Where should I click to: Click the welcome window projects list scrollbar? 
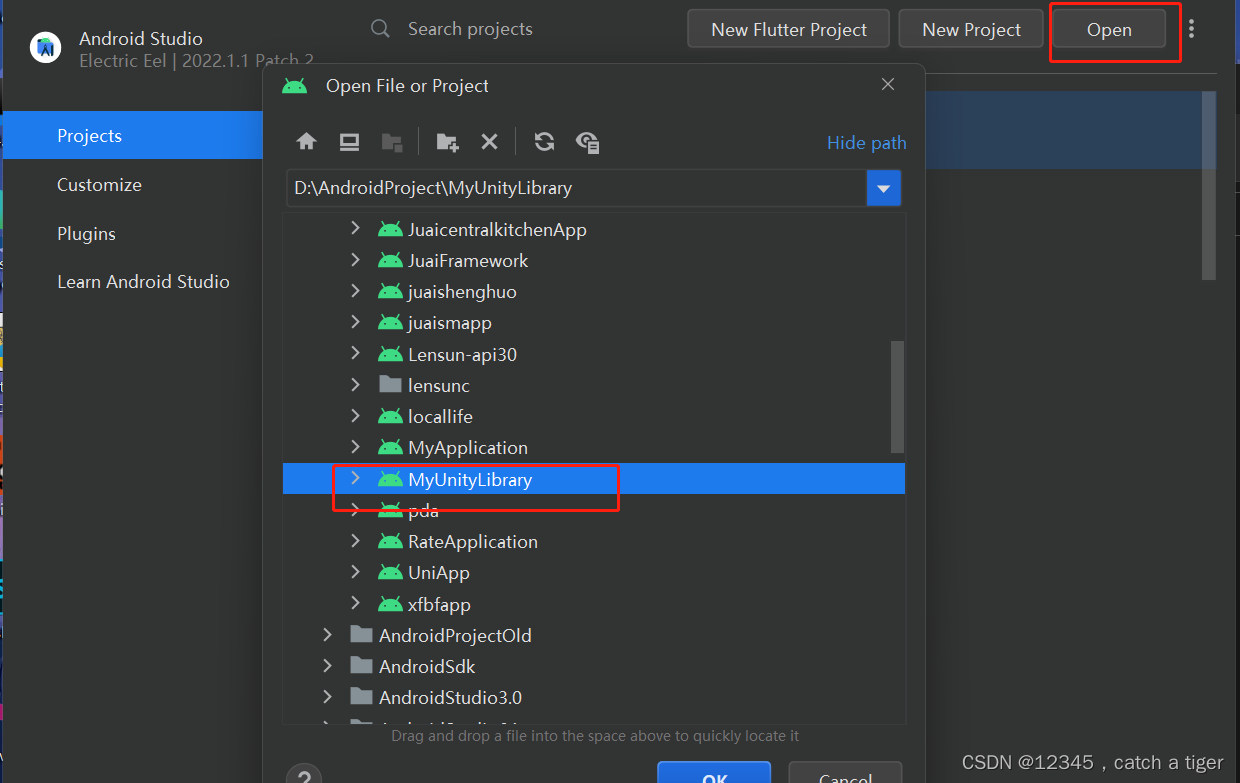1209,185
